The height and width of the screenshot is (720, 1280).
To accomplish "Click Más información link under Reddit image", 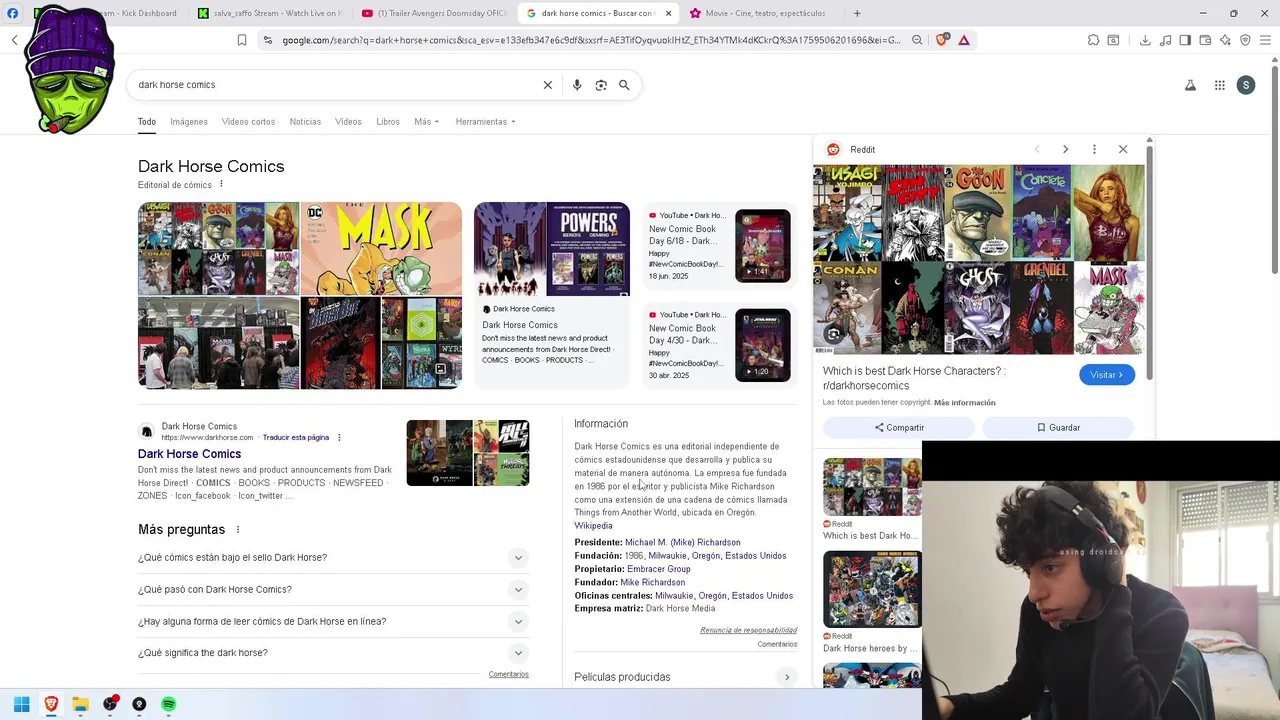I will click(x=965, y=402).
